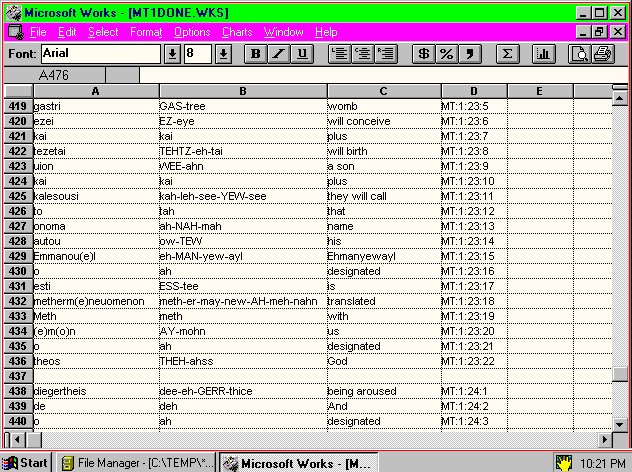This screenshot has width=632, height=472.
Task: Select cell containing 'Emmanou(e)l'
Action: tap(96, 256)
